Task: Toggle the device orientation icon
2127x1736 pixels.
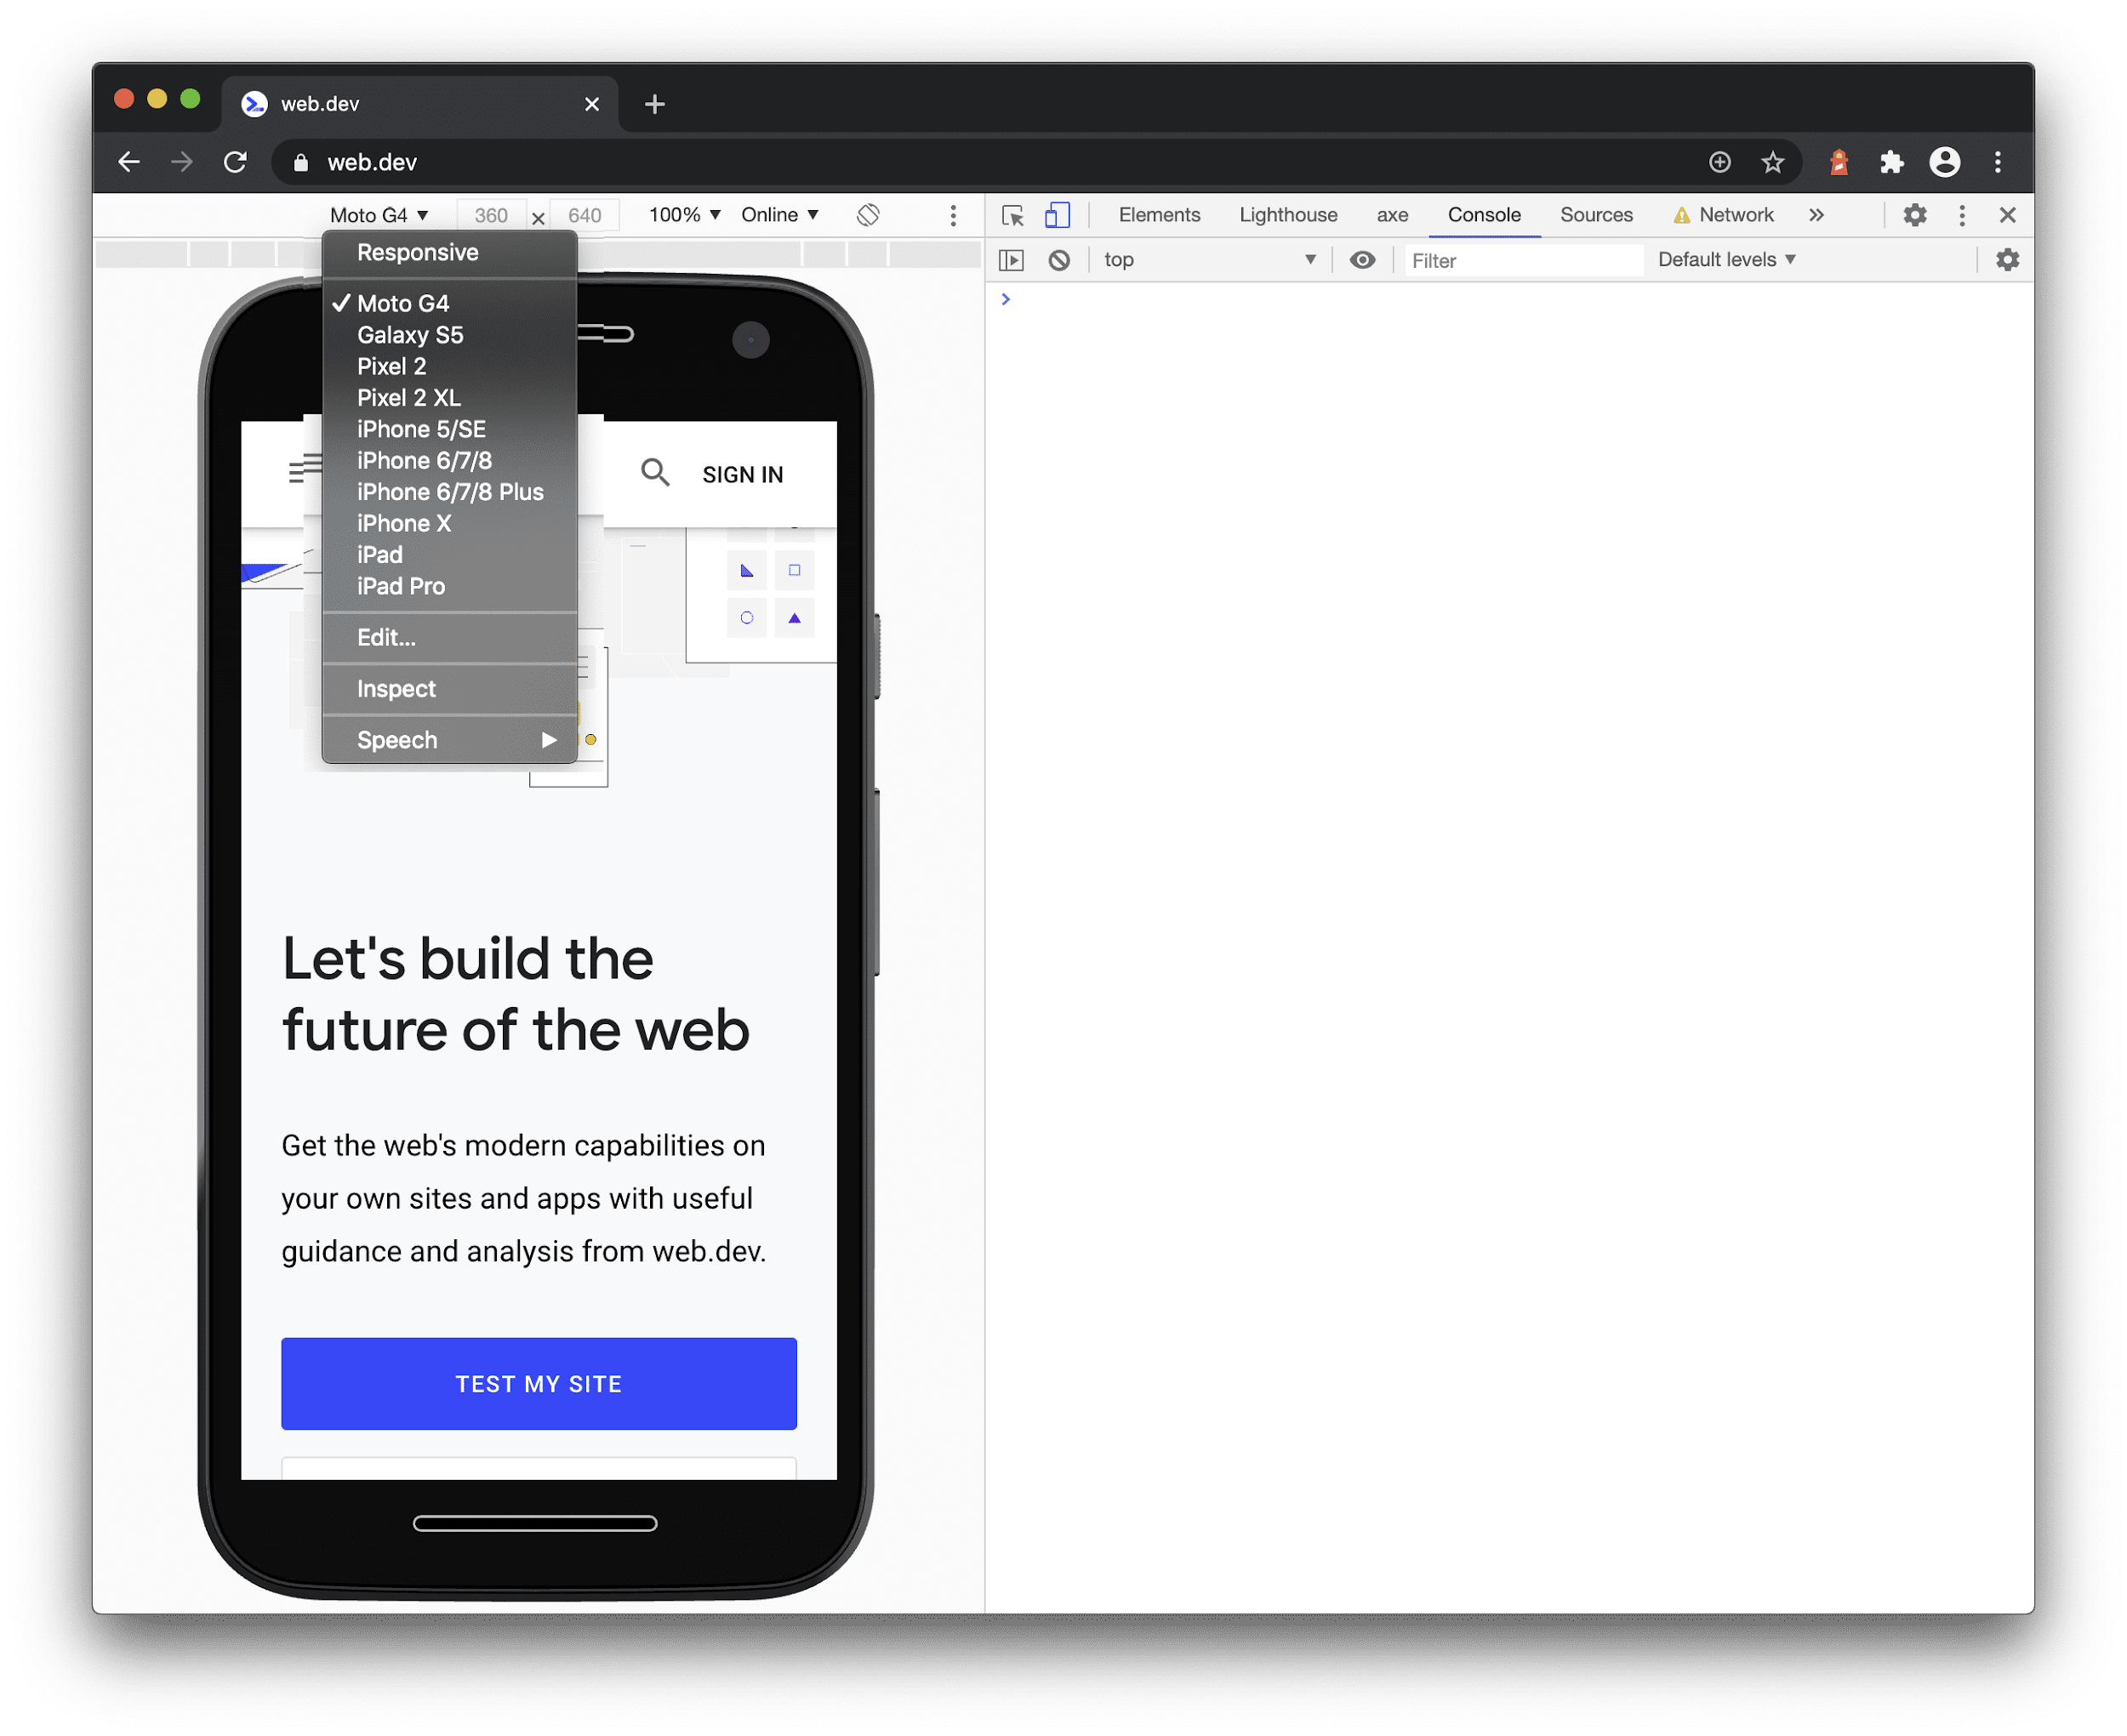Action: [x=870, y=215]
